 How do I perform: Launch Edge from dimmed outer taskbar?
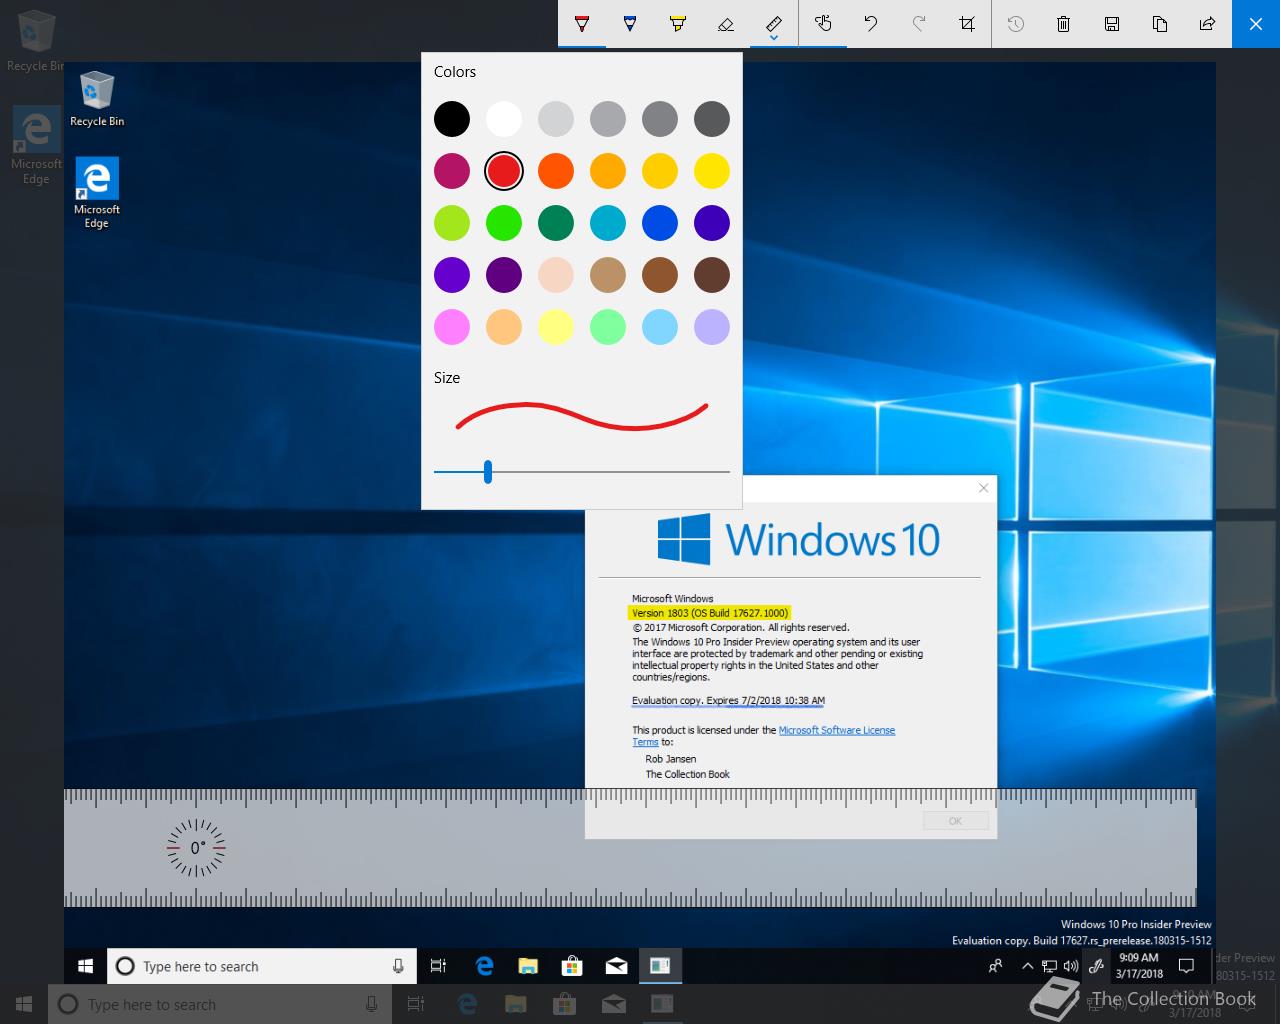pyautogui.click(x=466, y=1004)
